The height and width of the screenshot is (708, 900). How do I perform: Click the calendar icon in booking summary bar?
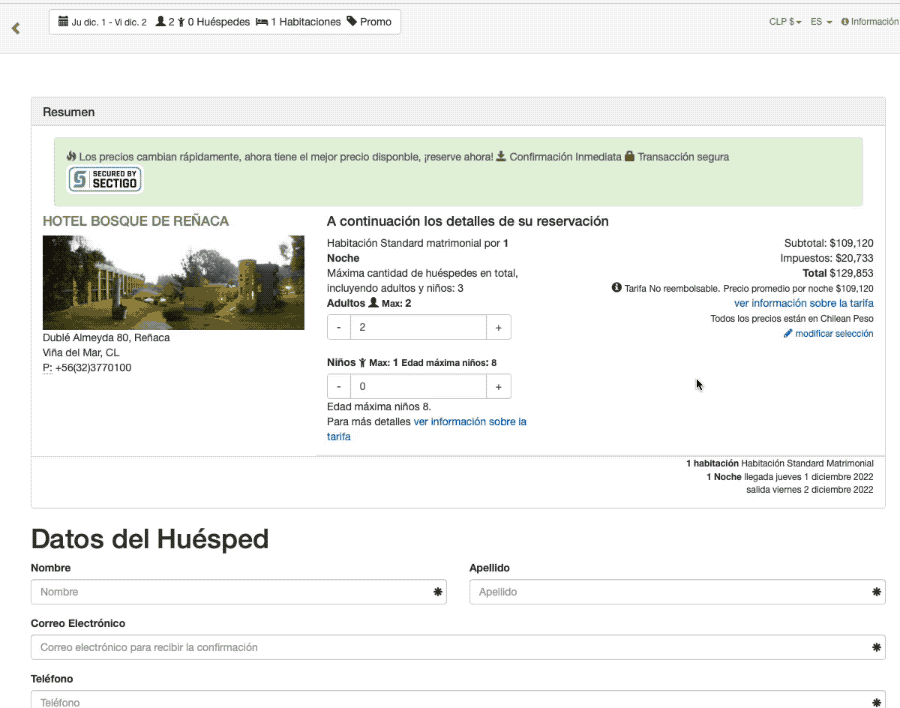tap(63, 22)
